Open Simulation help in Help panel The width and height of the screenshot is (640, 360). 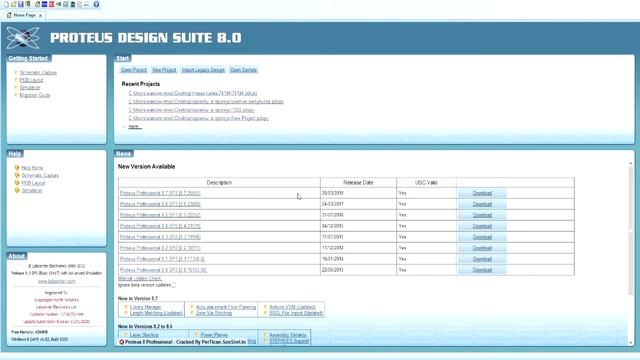(x=31, y=190)
